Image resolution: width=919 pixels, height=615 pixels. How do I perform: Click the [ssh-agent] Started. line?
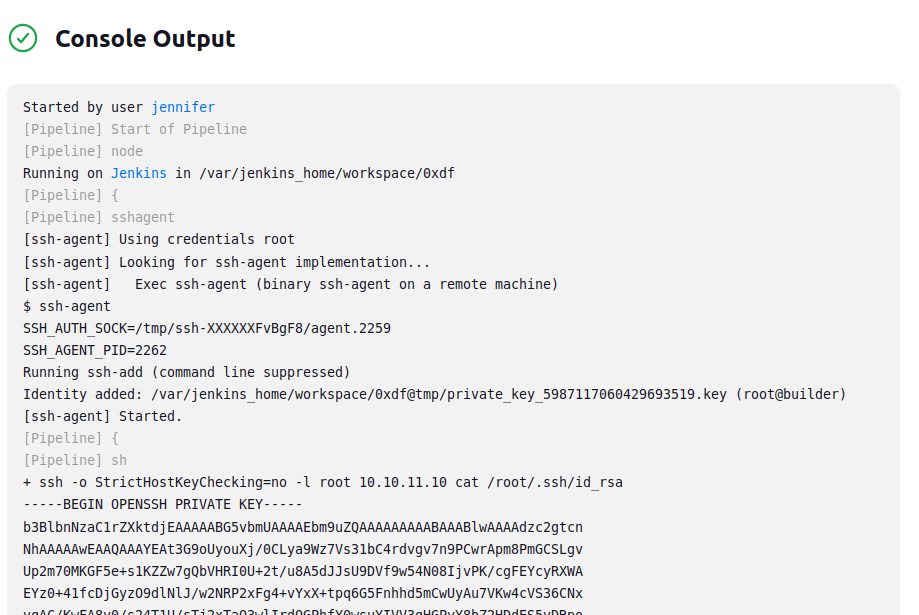coord(103,416)
